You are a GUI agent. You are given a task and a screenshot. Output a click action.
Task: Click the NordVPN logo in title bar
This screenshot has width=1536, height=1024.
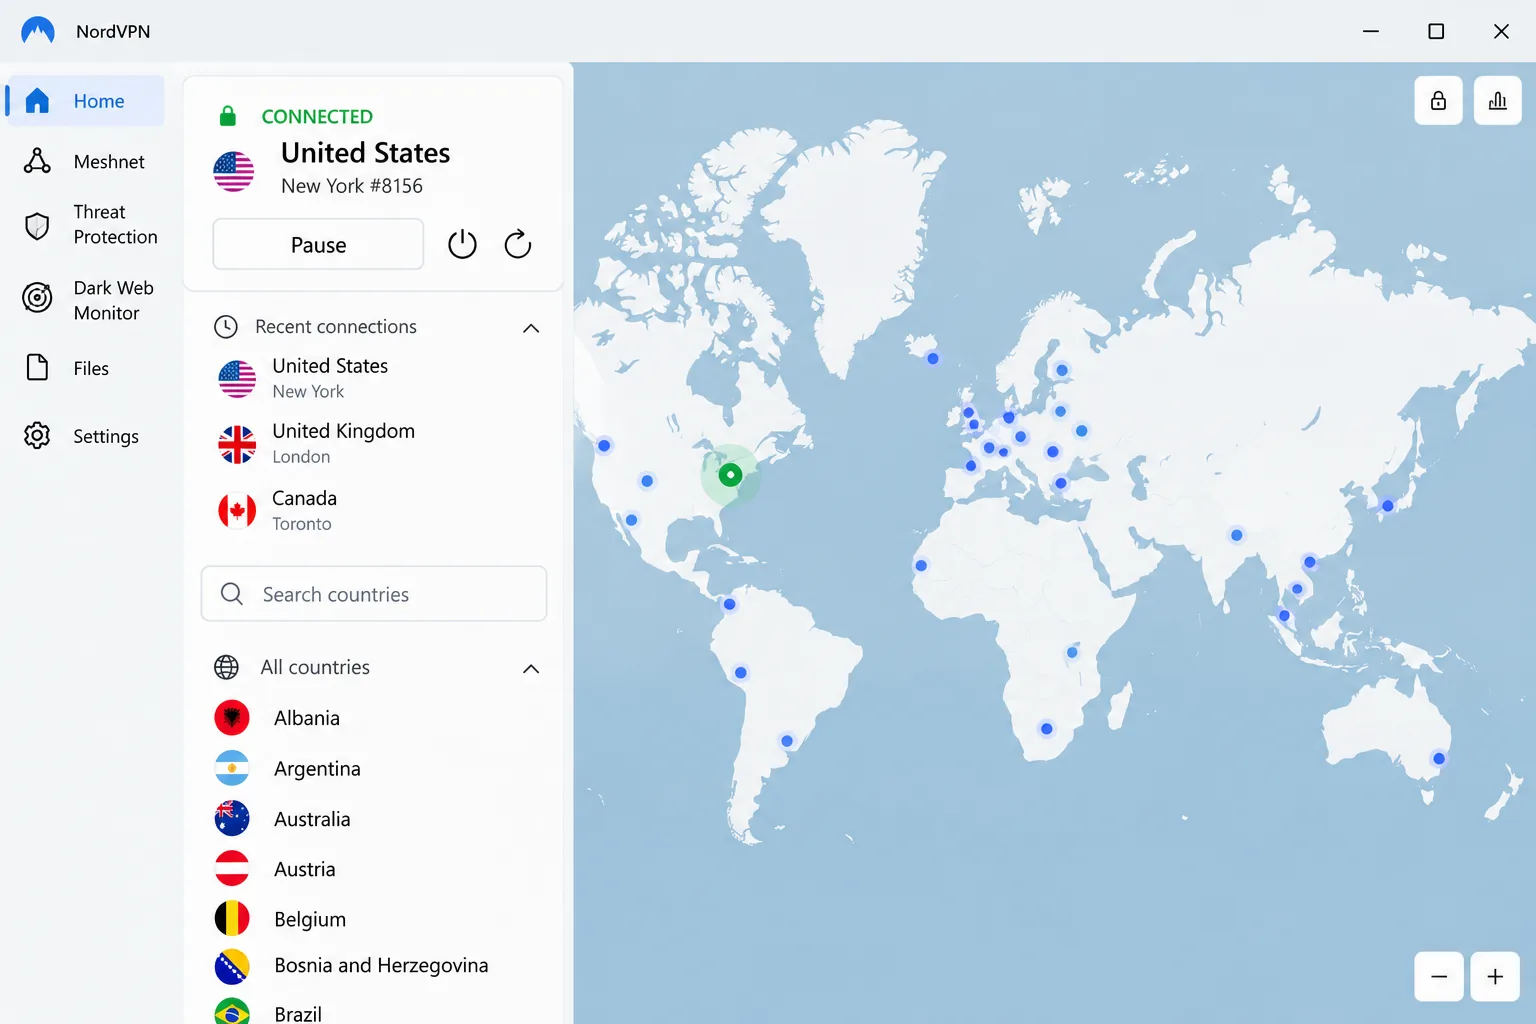pos(38,31)
